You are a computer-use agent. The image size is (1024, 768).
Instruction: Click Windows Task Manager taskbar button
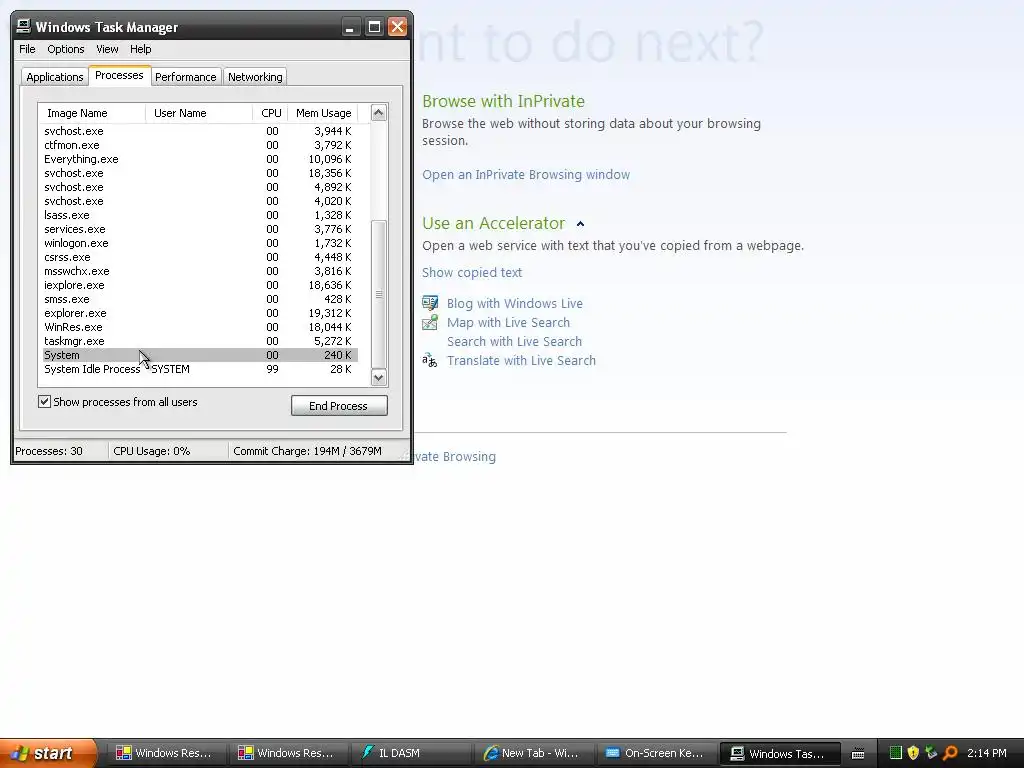(778, 753)
